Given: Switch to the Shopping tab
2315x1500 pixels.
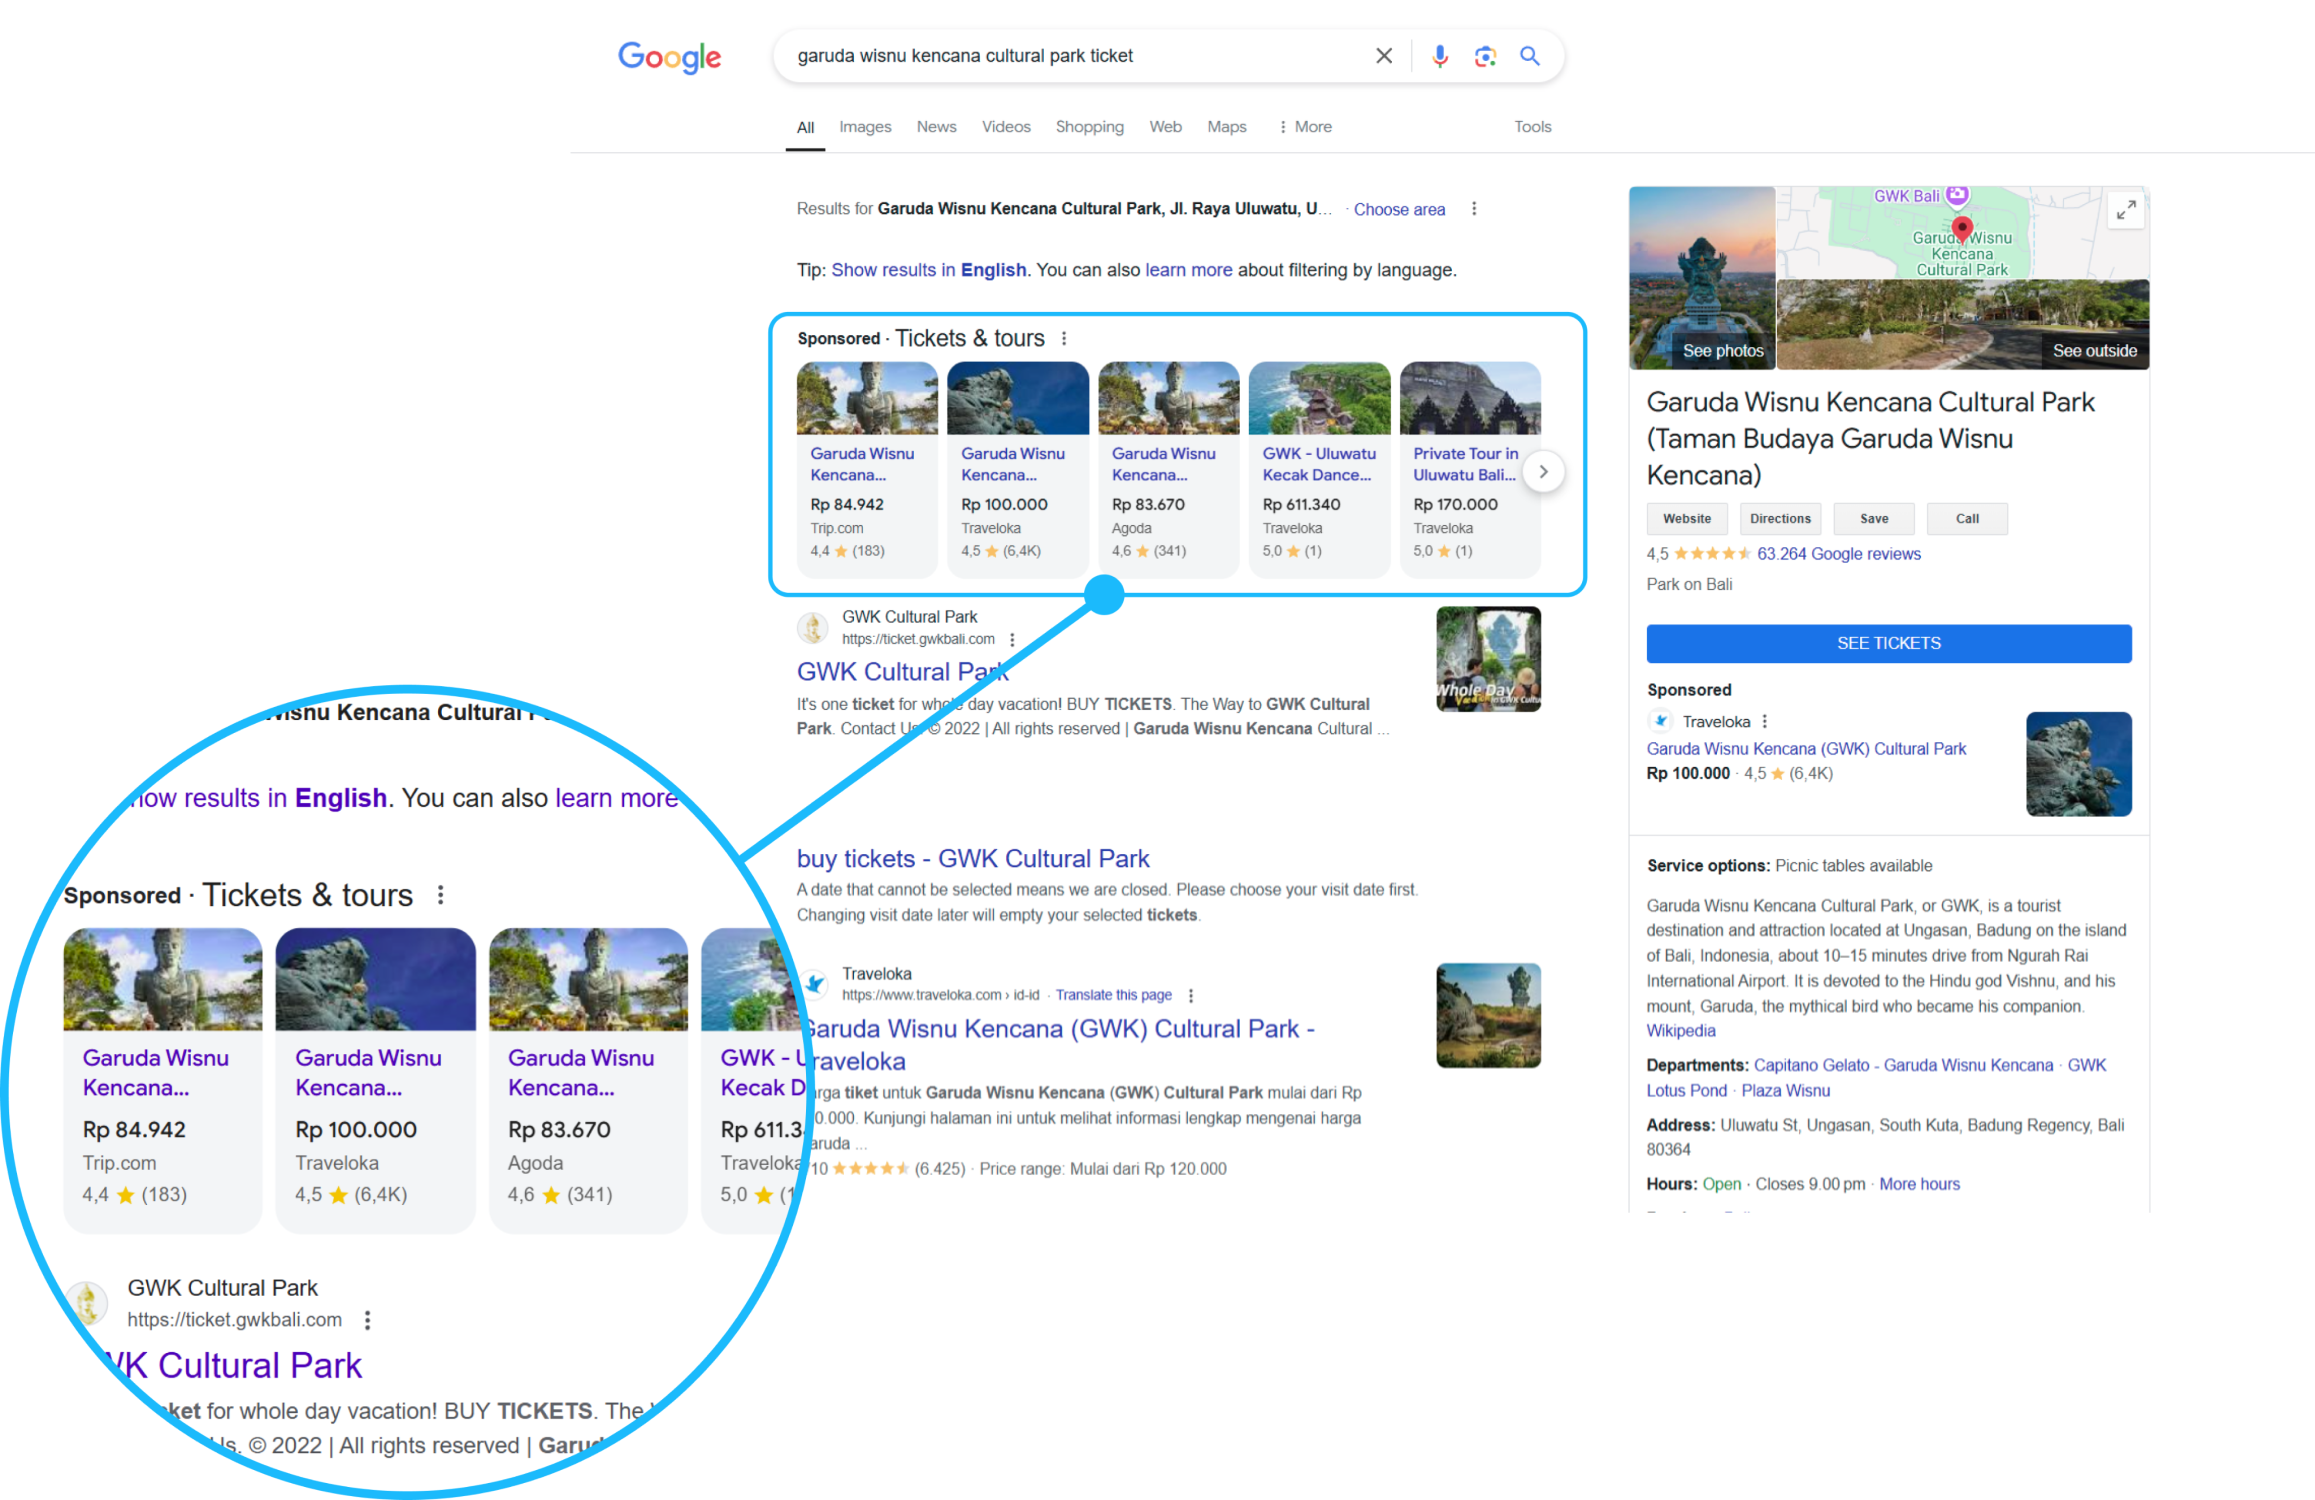Looking at the screenshot, I should tap(1089, 127).
